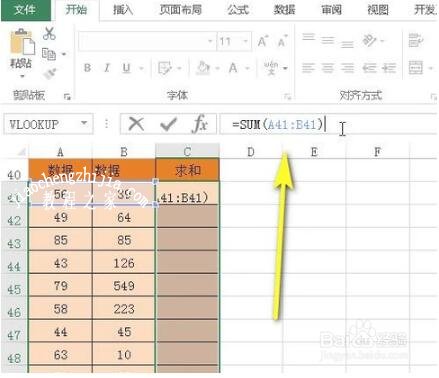Image resolution: width=439 pixels, height=378 pixels.
Task: Click the Align Left icon
Action: pyautogui.click(x=308, y=68)
